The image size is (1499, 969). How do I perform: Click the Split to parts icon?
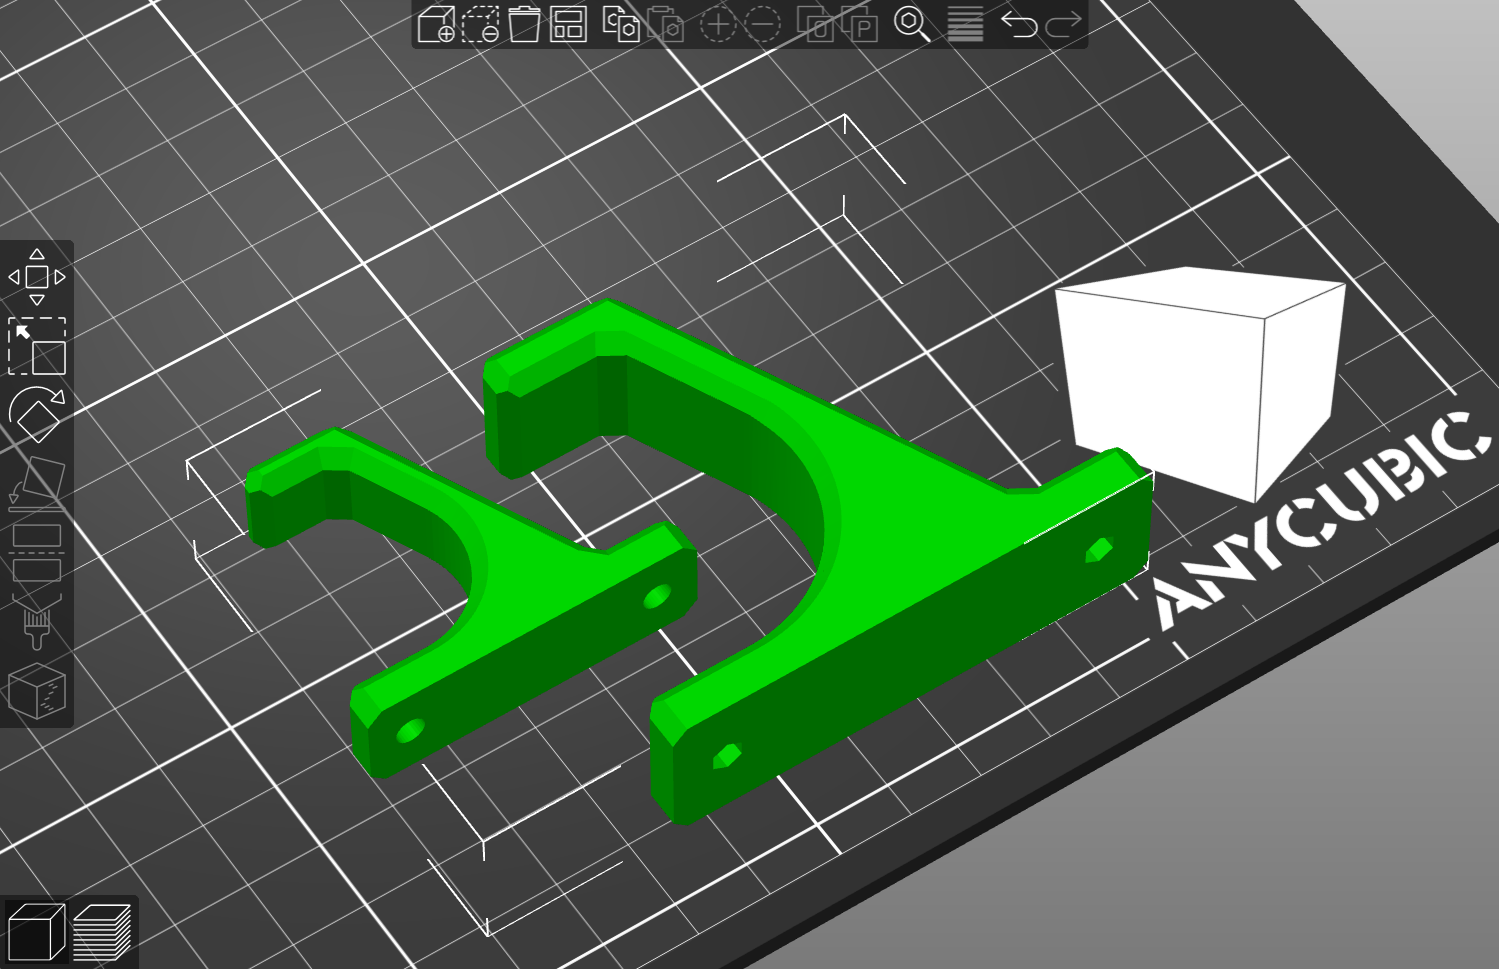pos(859,24)
